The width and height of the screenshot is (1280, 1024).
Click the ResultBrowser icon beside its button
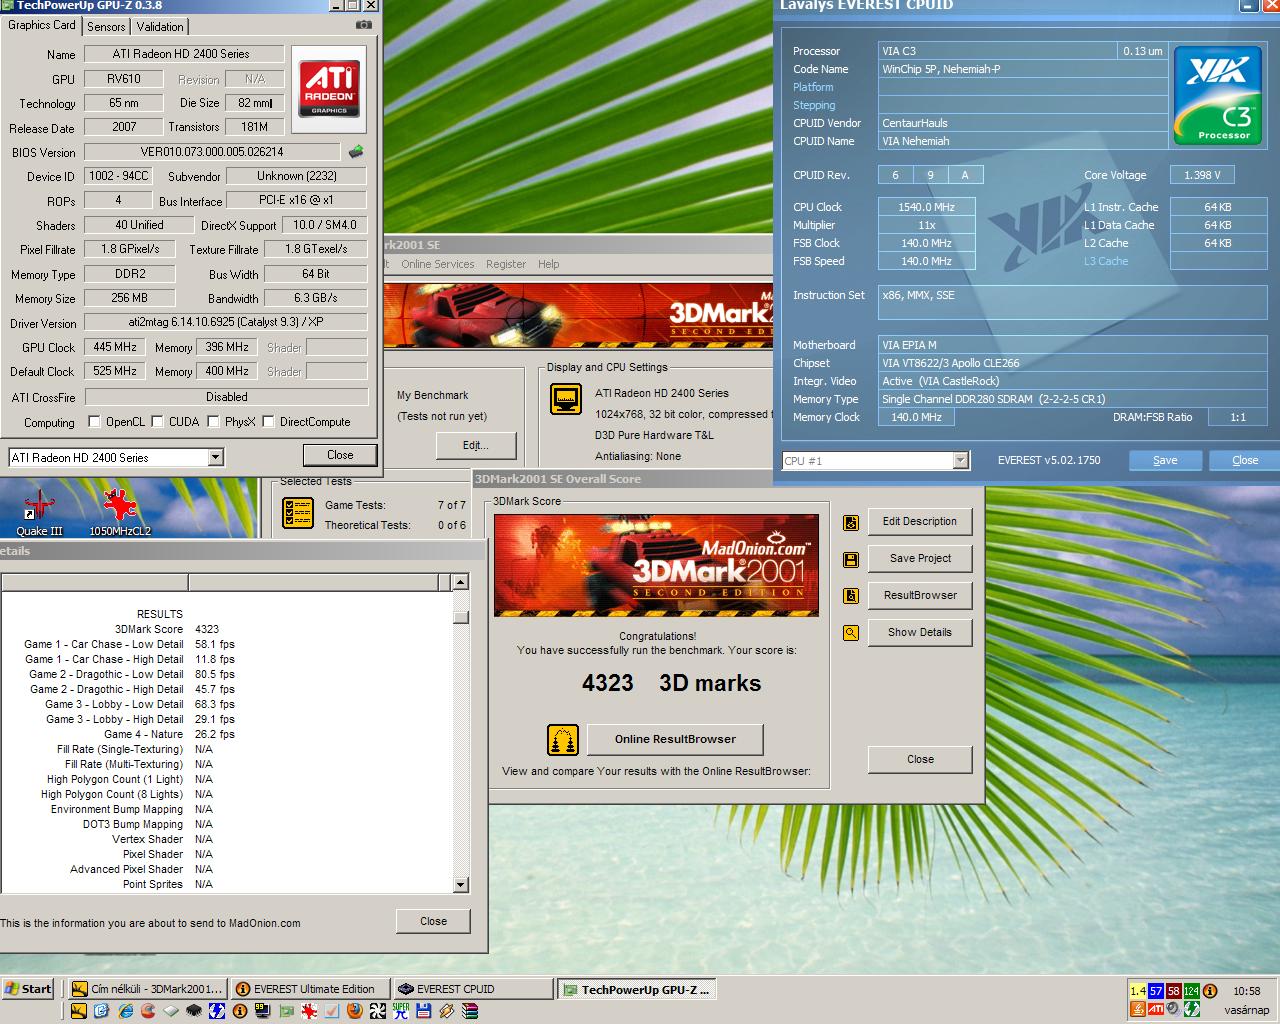coord(851,596)
